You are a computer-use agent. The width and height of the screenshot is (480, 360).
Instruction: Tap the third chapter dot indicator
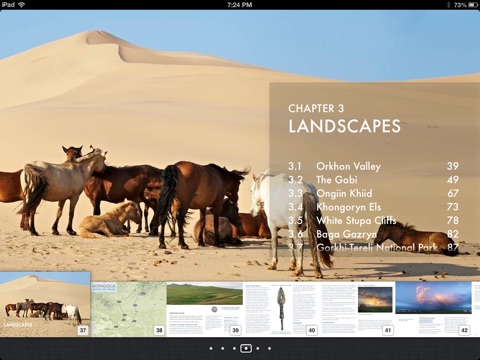tap(234, 348)
